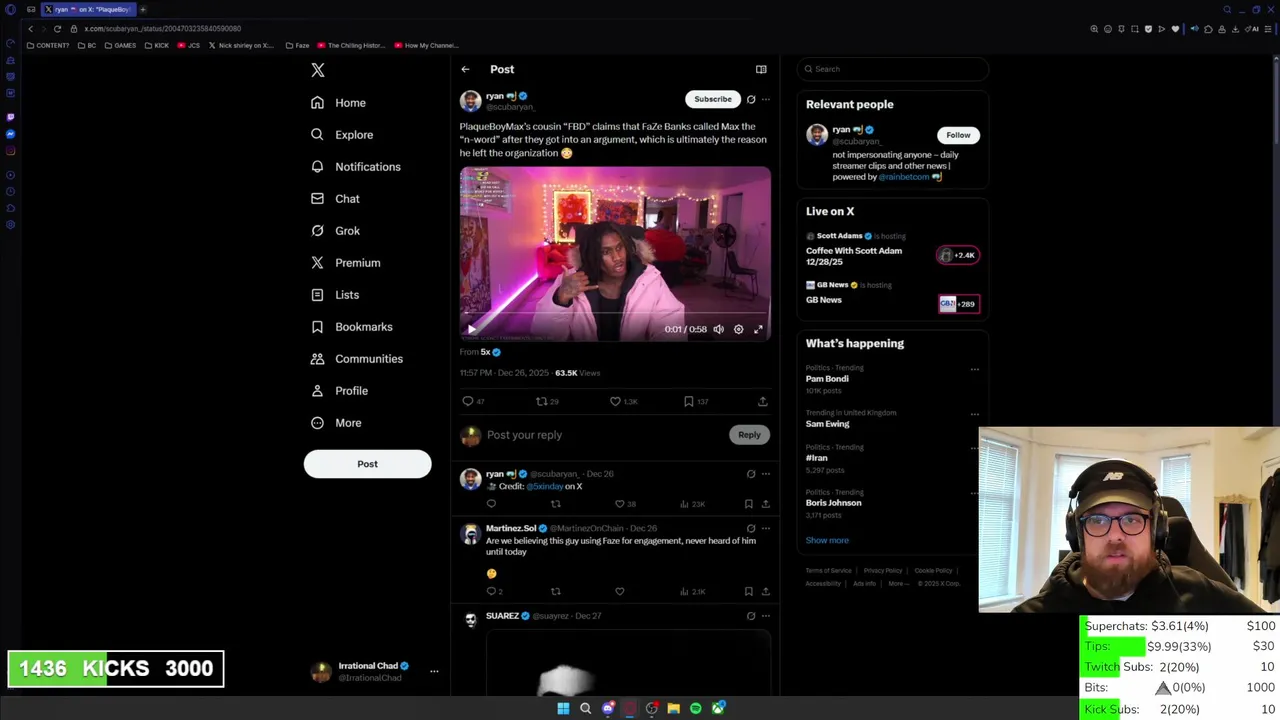This screenshot has width=1280, height=720.
Task: Play the video in the post
Action: 472,329
